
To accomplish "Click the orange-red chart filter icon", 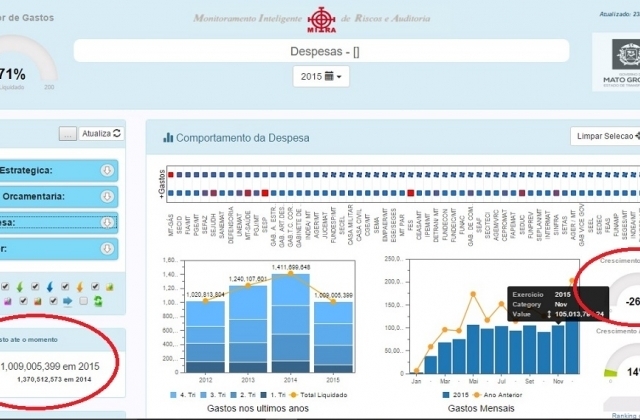I will click(x=38, y=302).
